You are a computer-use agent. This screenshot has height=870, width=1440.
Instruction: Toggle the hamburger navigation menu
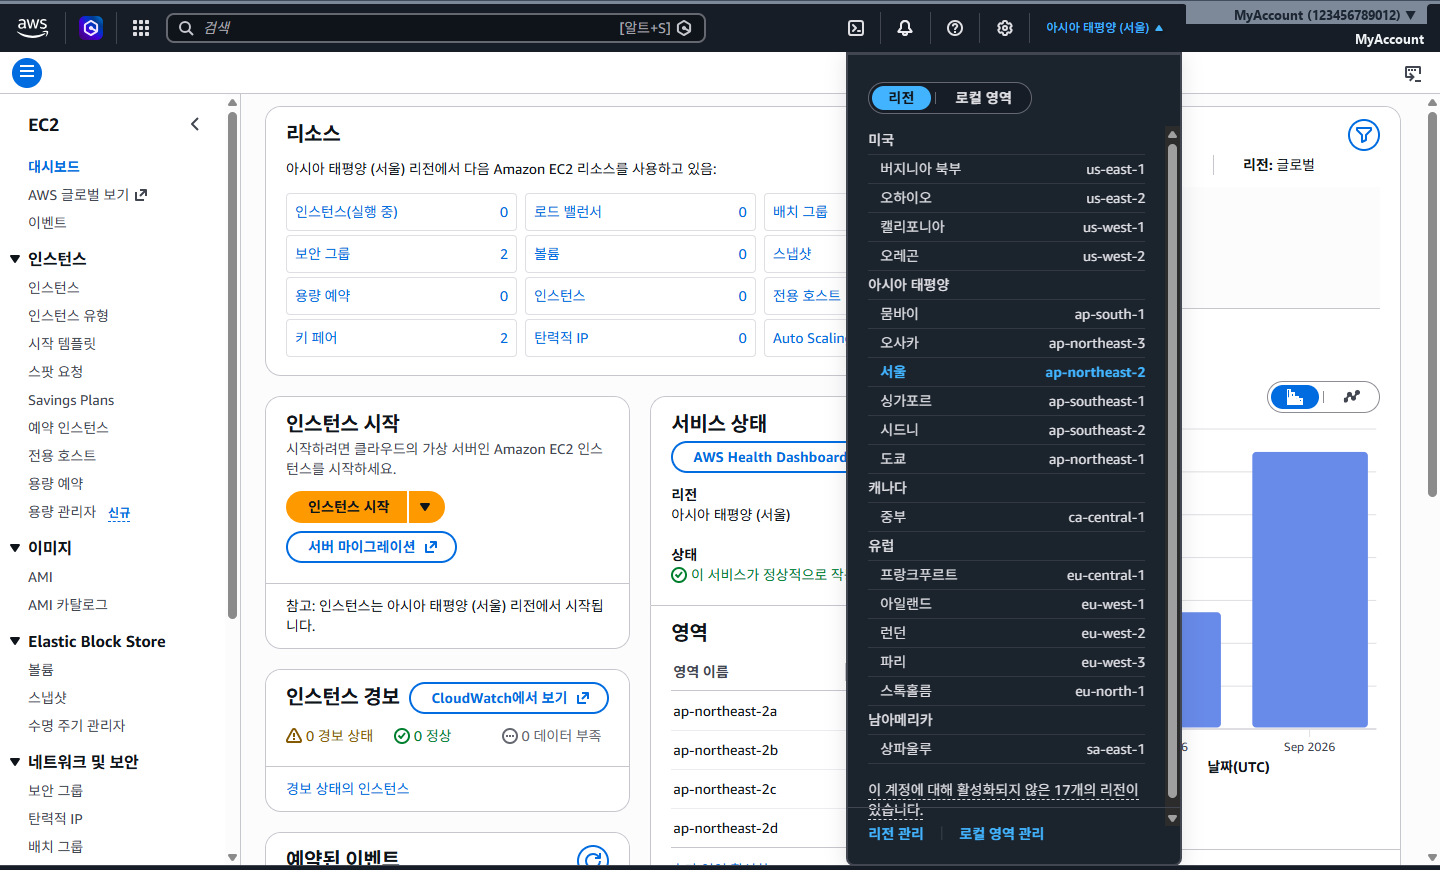(x=27, y=72)
